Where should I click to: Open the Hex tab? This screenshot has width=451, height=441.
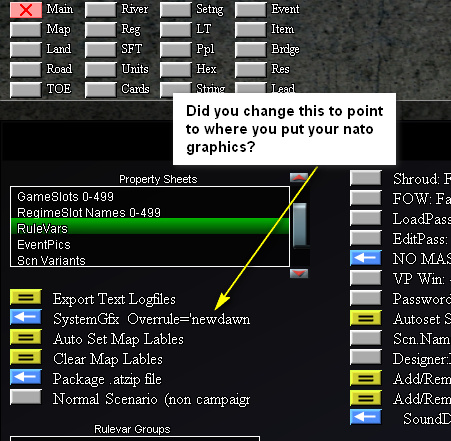176,70
